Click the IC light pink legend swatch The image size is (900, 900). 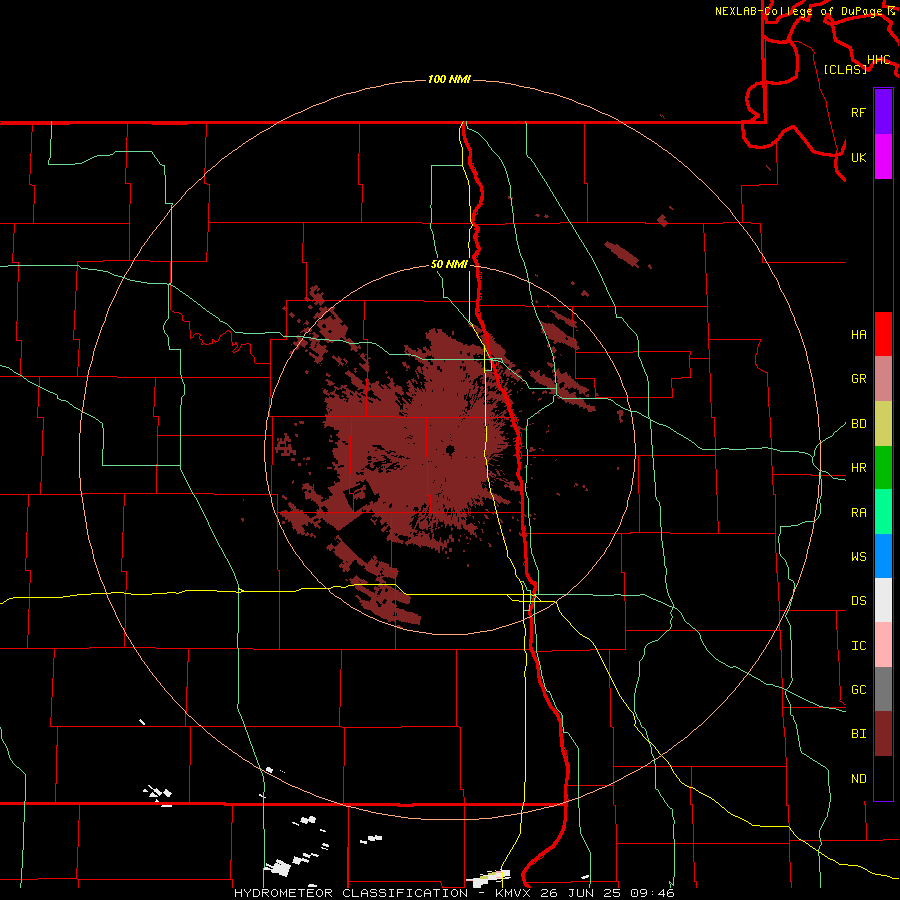pos(883,645)
